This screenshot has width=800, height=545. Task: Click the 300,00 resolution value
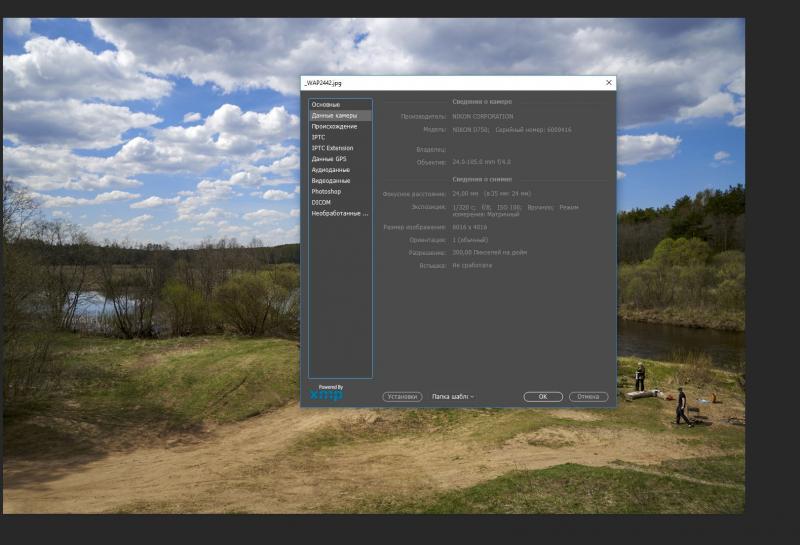(489, 253)
